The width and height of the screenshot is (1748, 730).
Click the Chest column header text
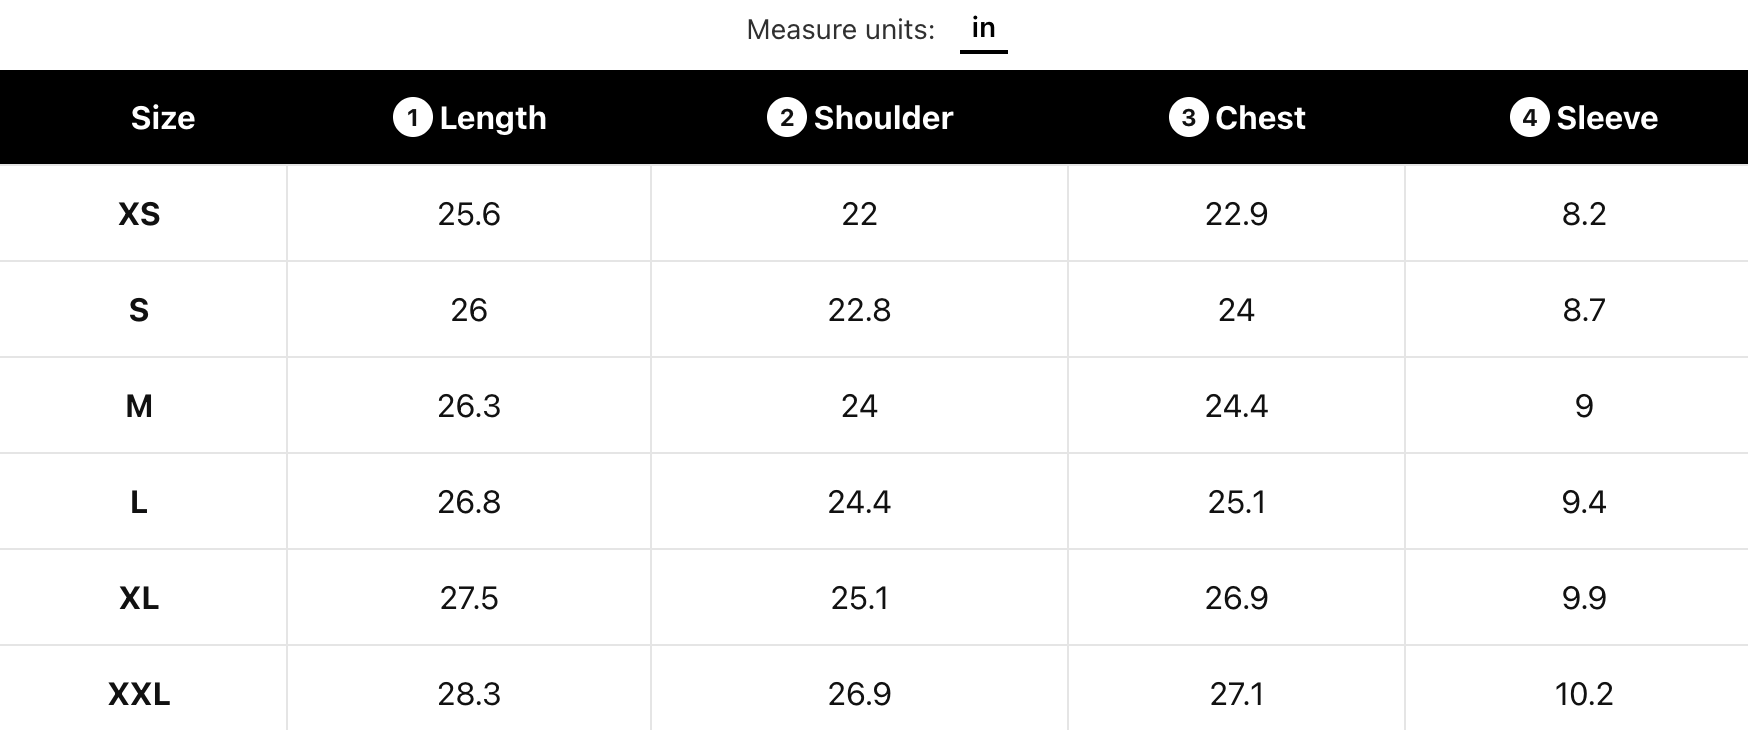(1260, 118)
